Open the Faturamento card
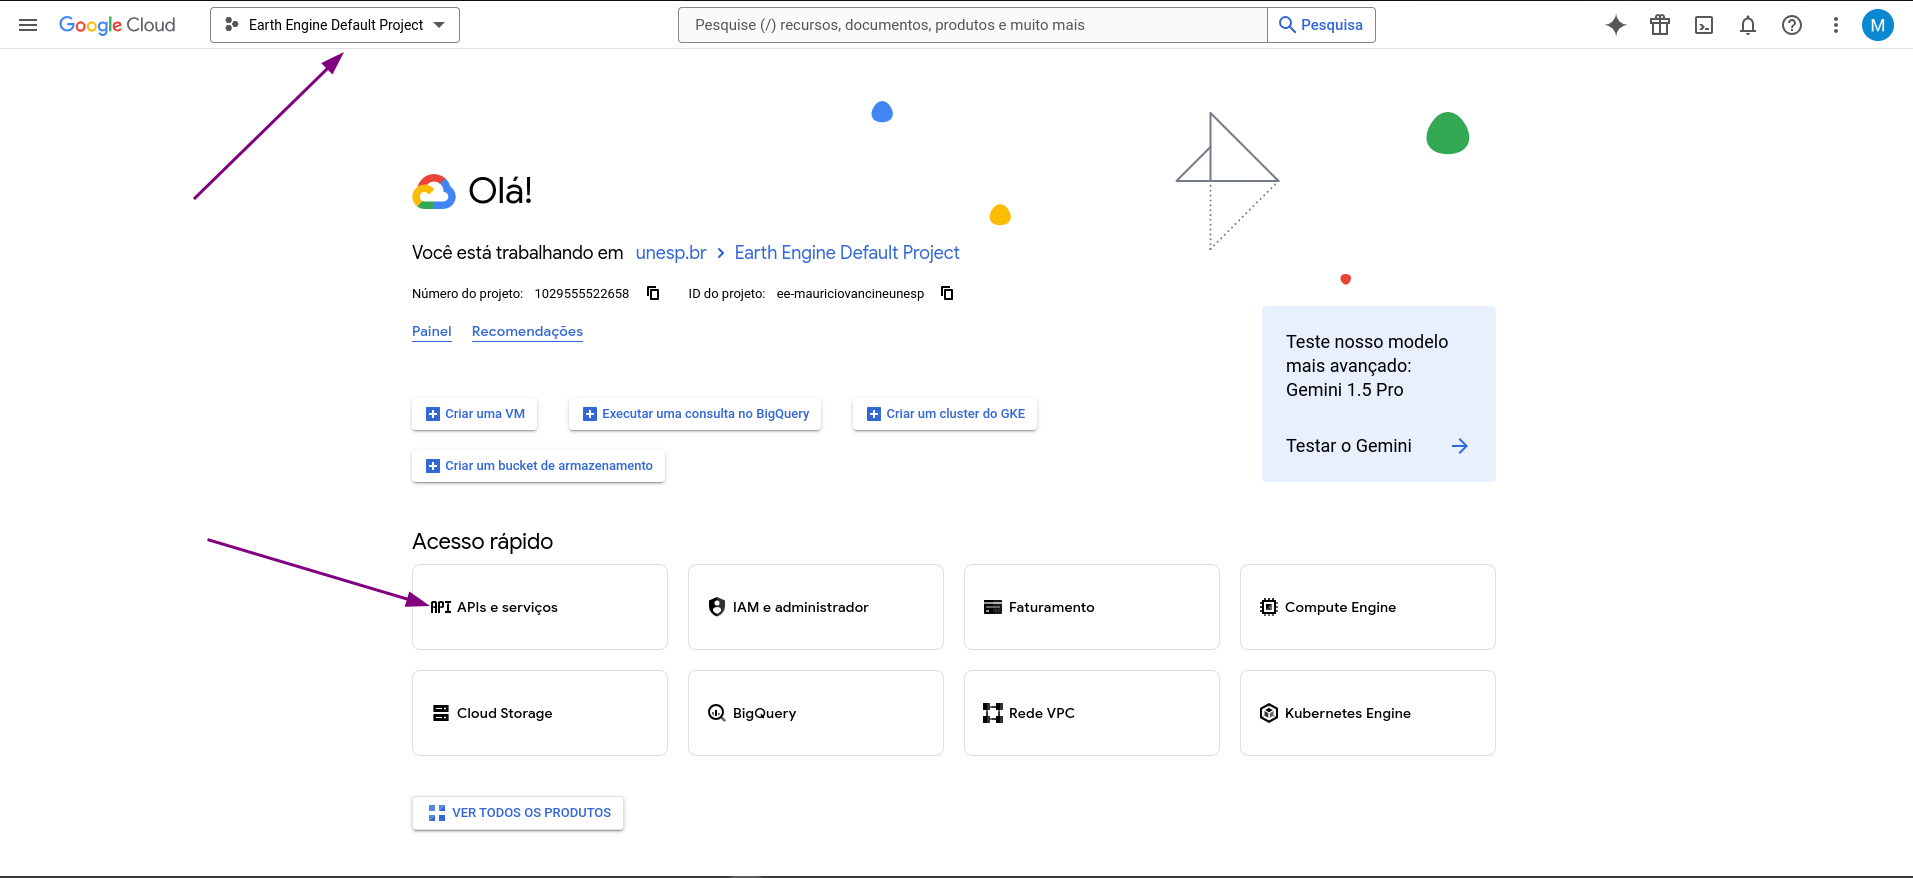 (x=1092, y=607)
